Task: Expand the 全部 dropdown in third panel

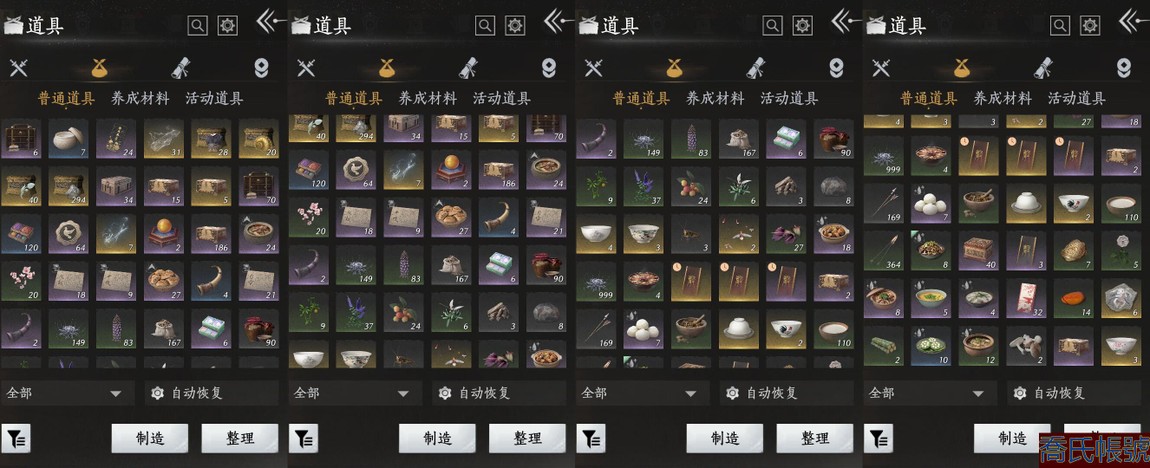Action: tap(642, 393)
